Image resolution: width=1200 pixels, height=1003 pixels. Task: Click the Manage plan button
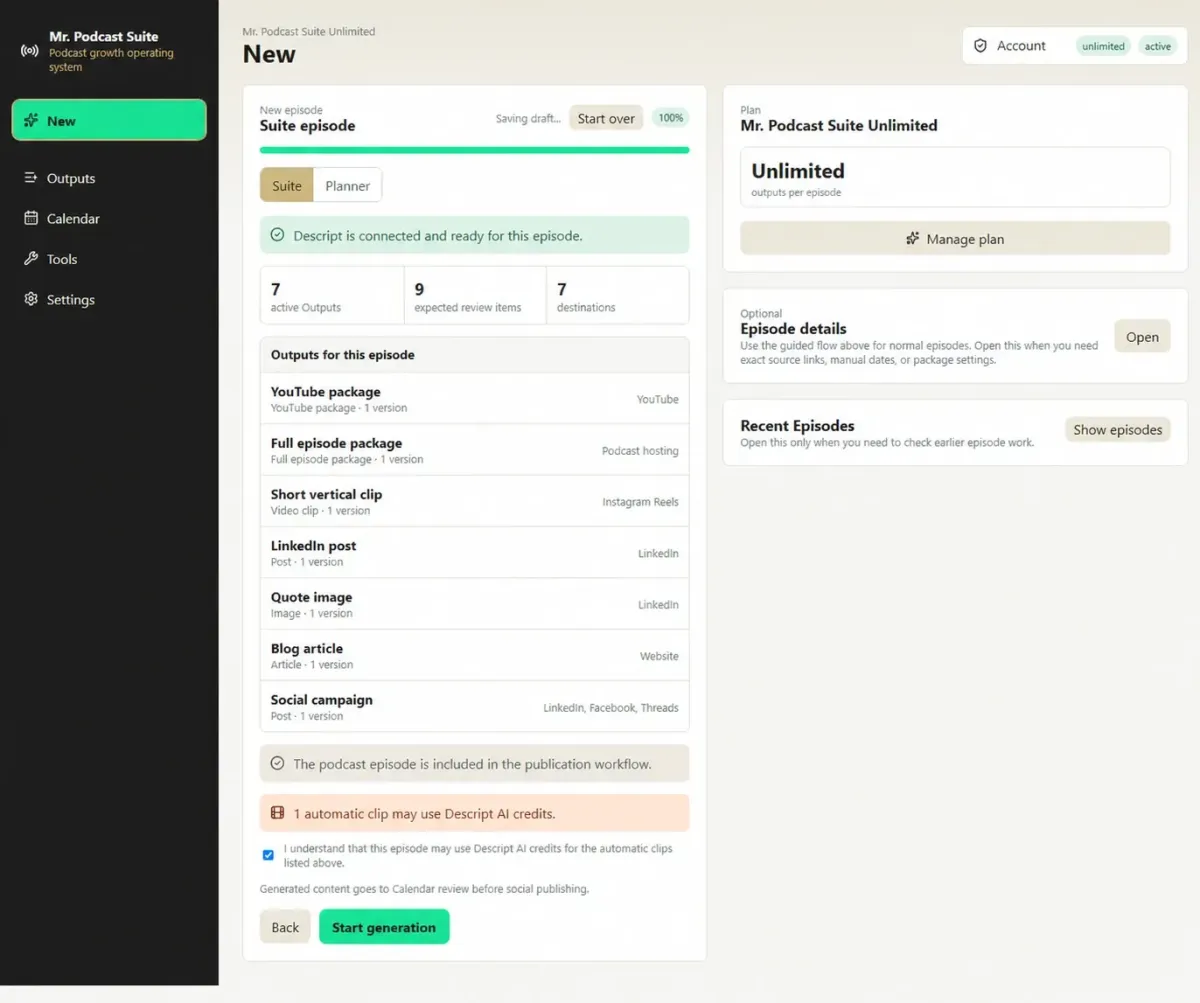pos(955,239)
